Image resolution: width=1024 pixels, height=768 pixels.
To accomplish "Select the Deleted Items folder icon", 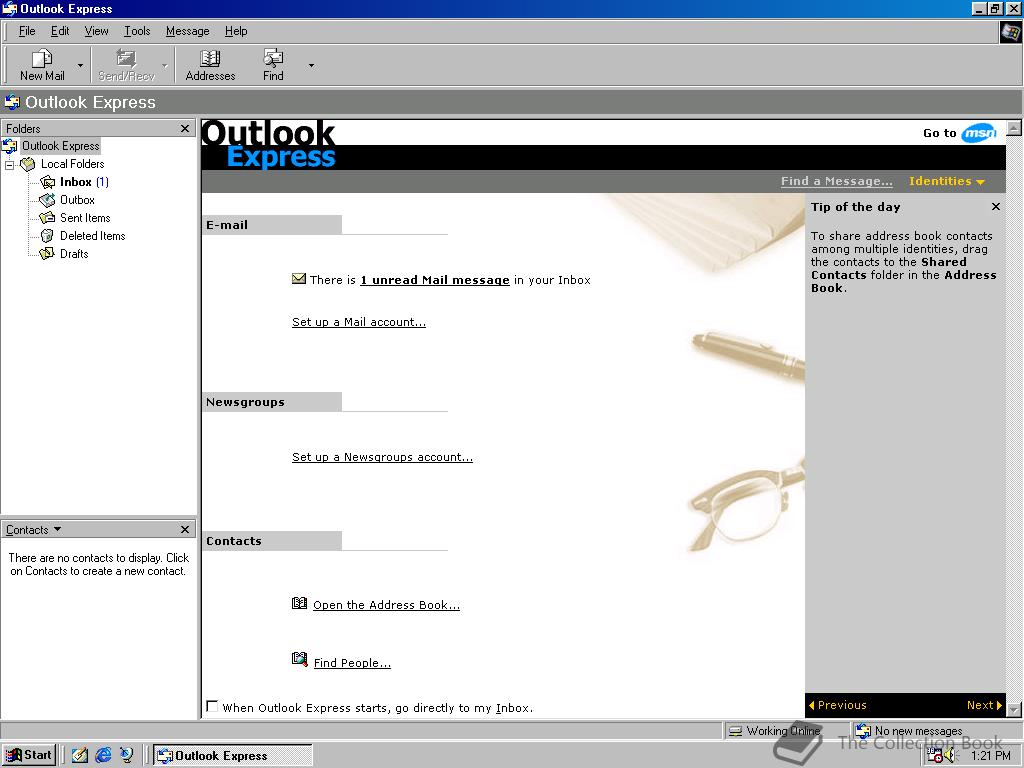I will (48, 236).
